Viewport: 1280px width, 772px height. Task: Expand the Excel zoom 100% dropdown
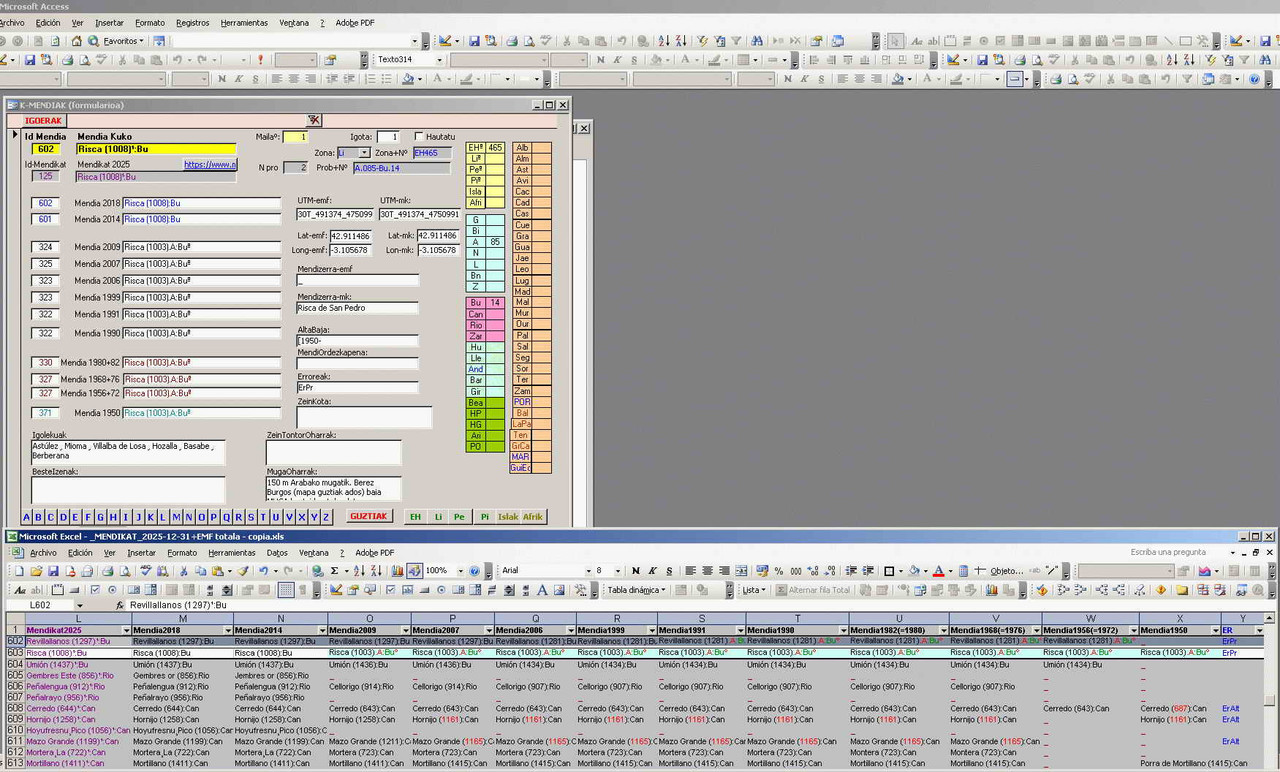coord(460,571)
